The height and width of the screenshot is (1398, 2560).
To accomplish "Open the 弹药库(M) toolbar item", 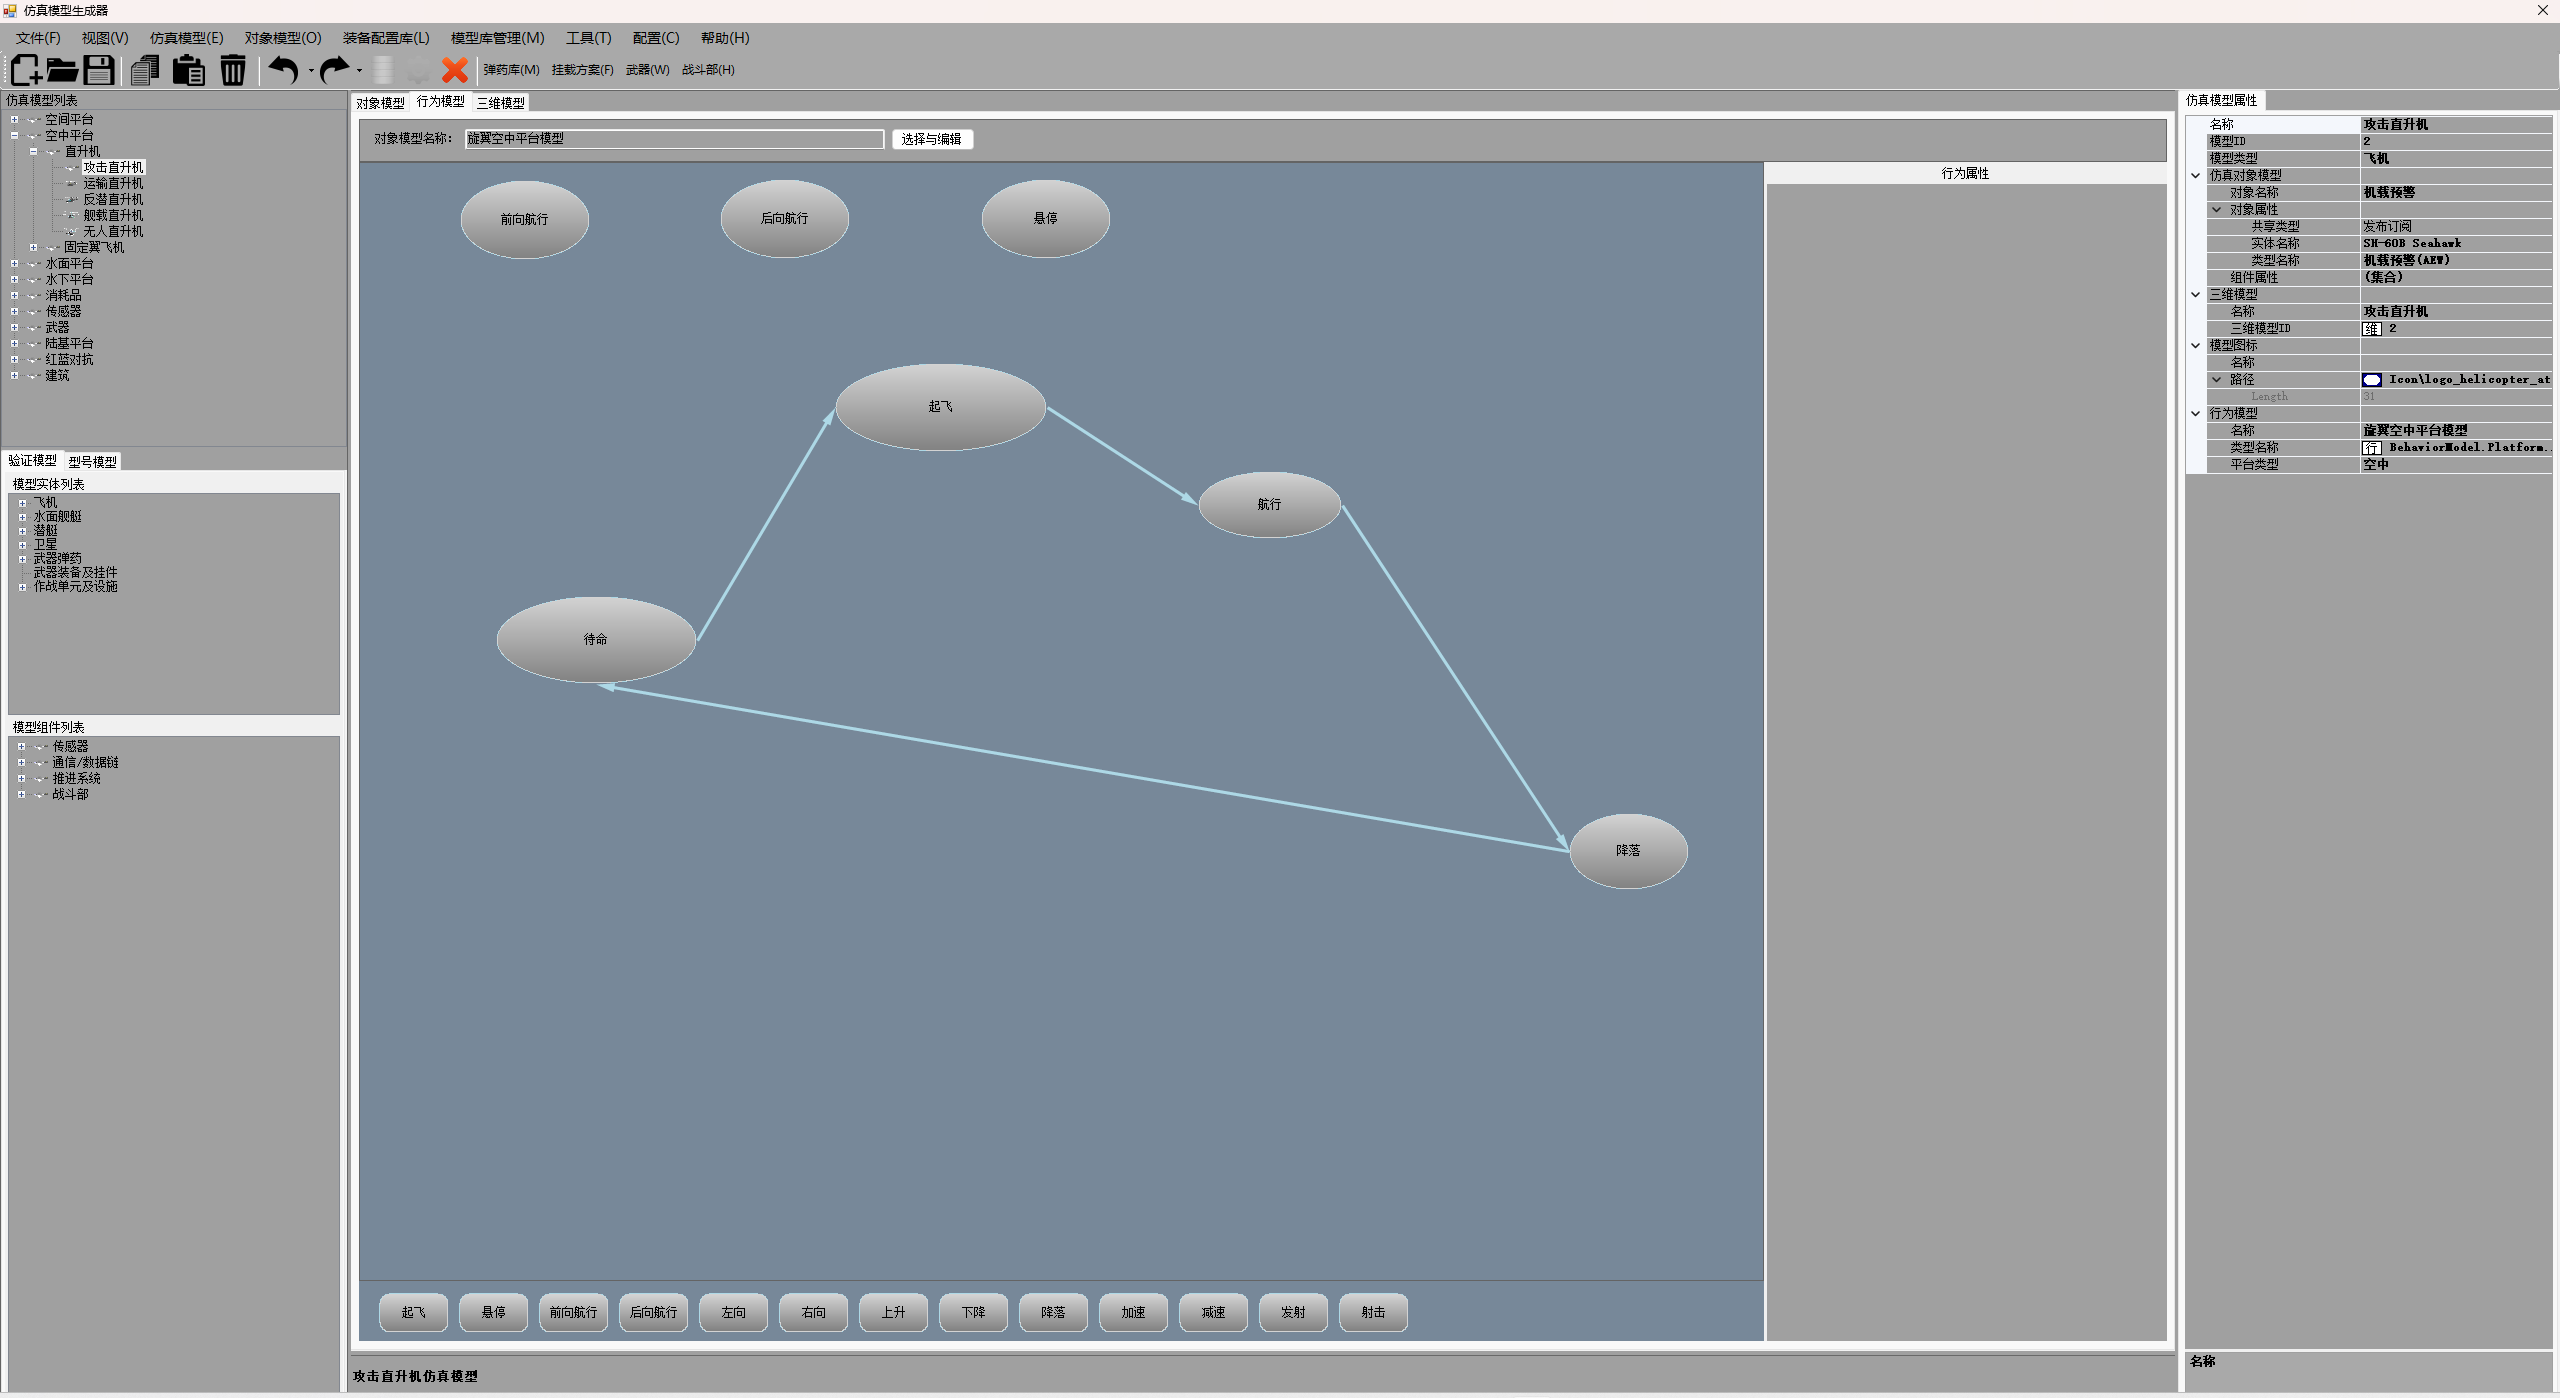I will pyautogui.click(x=511, y=70).
